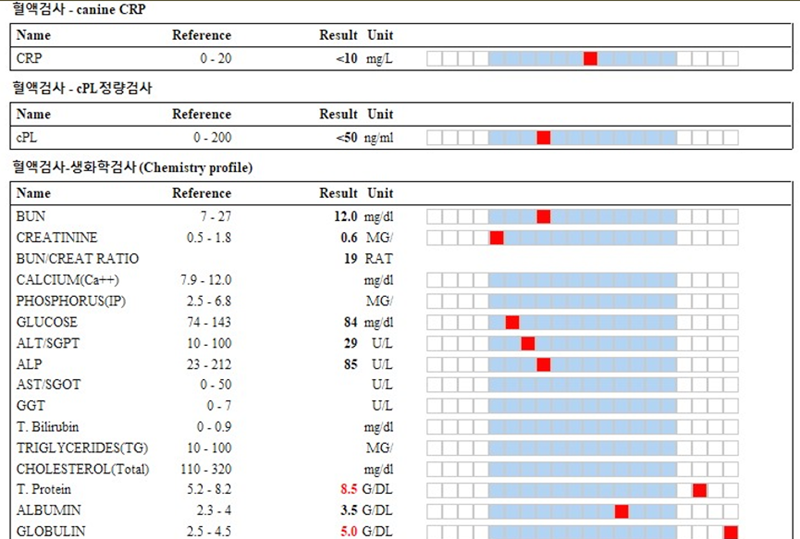800x539 pixels.
Task: Click the CALCIUM range bar
Action: click(x=583, y=280)
